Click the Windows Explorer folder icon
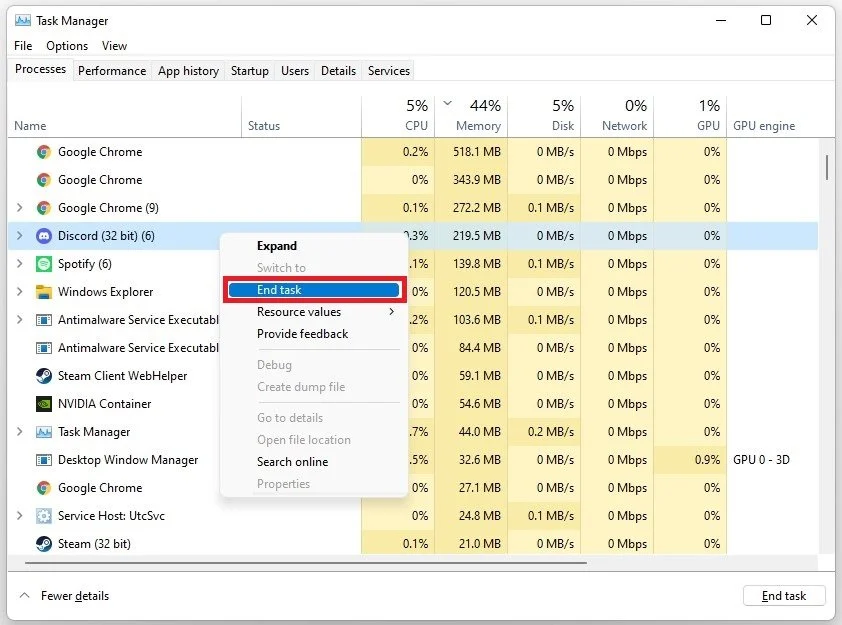Screen dimensions: 842x625 tap(43, 292)
